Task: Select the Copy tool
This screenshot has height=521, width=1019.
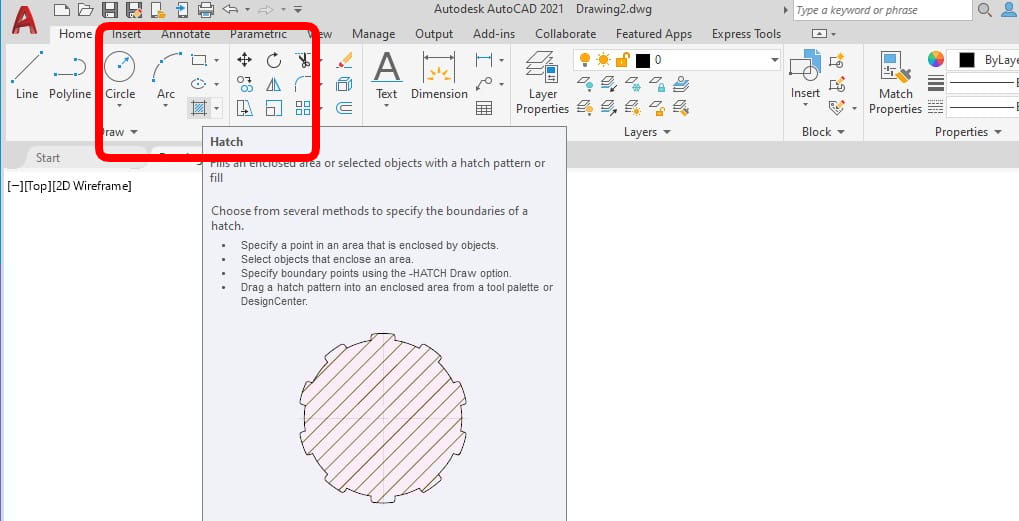Action: tap(244, 84)
